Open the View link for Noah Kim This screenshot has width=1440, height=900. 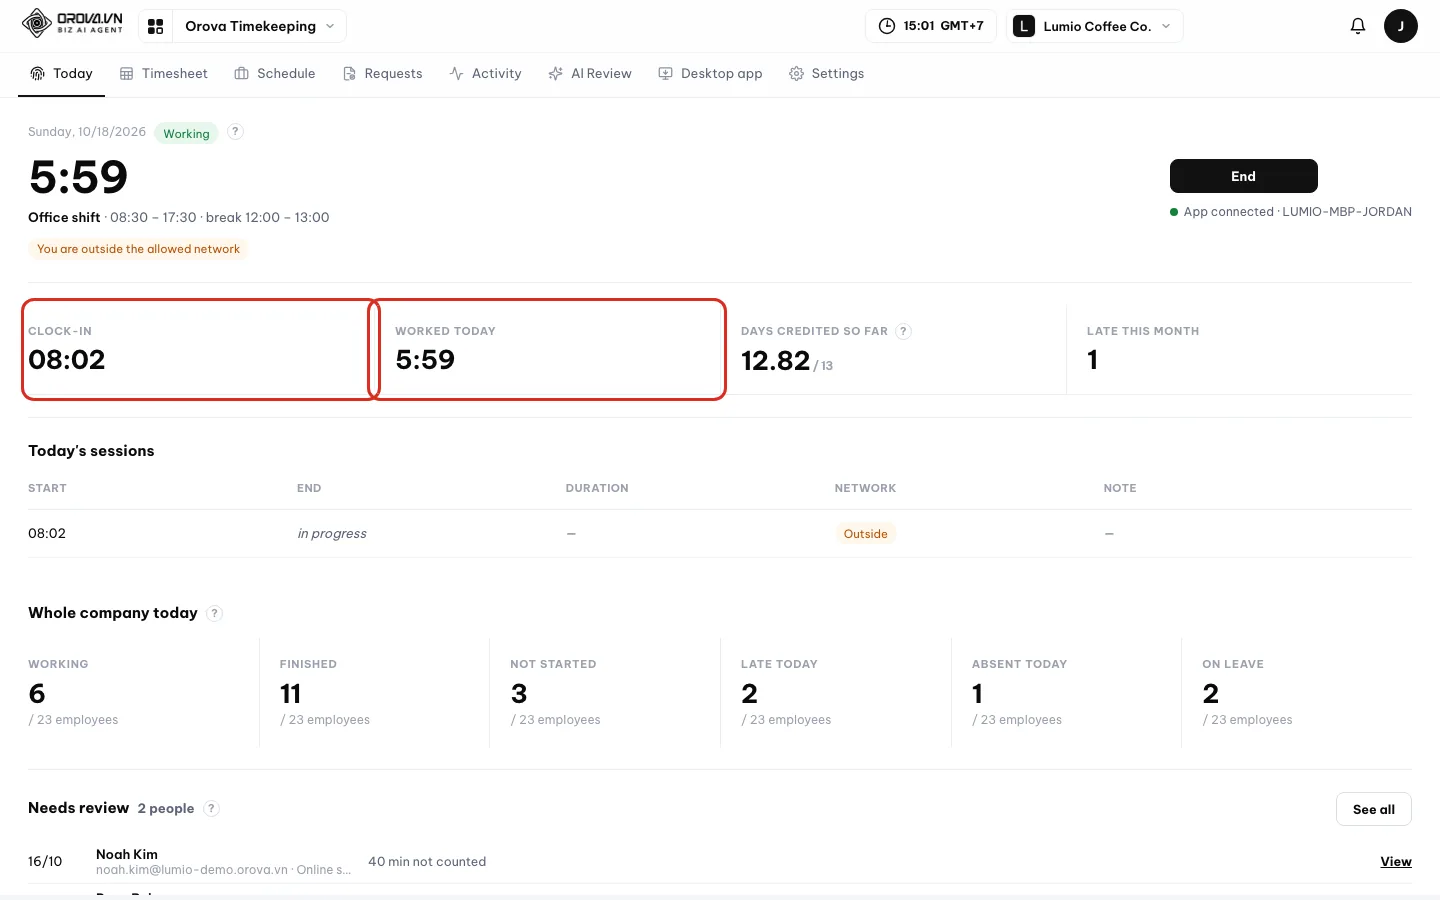tap(1395, 861)
